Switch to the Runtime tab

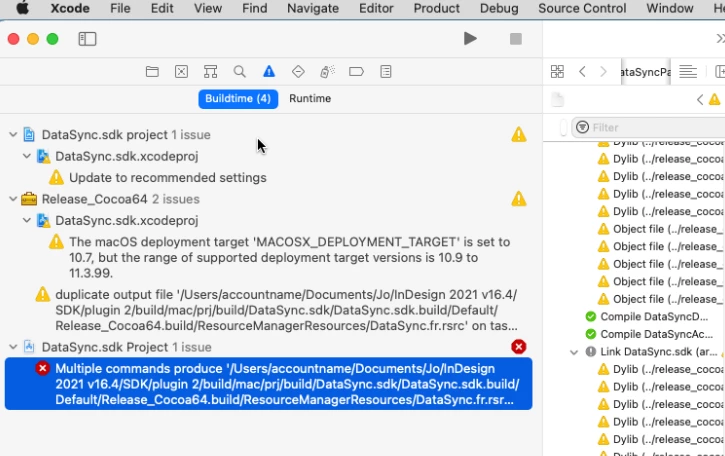310,99
